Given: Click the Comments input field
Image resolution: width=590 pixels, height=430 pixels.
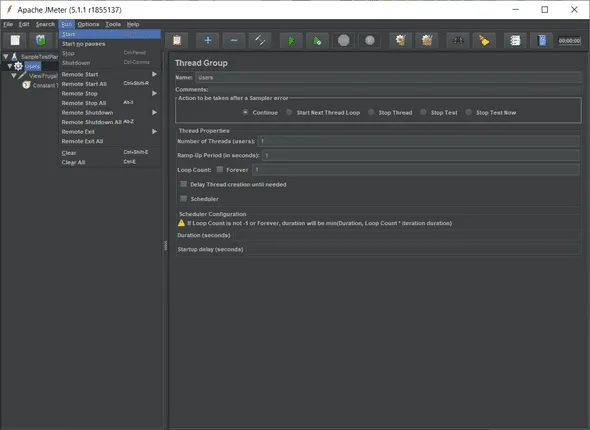Looking at the screenshot, I should [x=395, y=90].
